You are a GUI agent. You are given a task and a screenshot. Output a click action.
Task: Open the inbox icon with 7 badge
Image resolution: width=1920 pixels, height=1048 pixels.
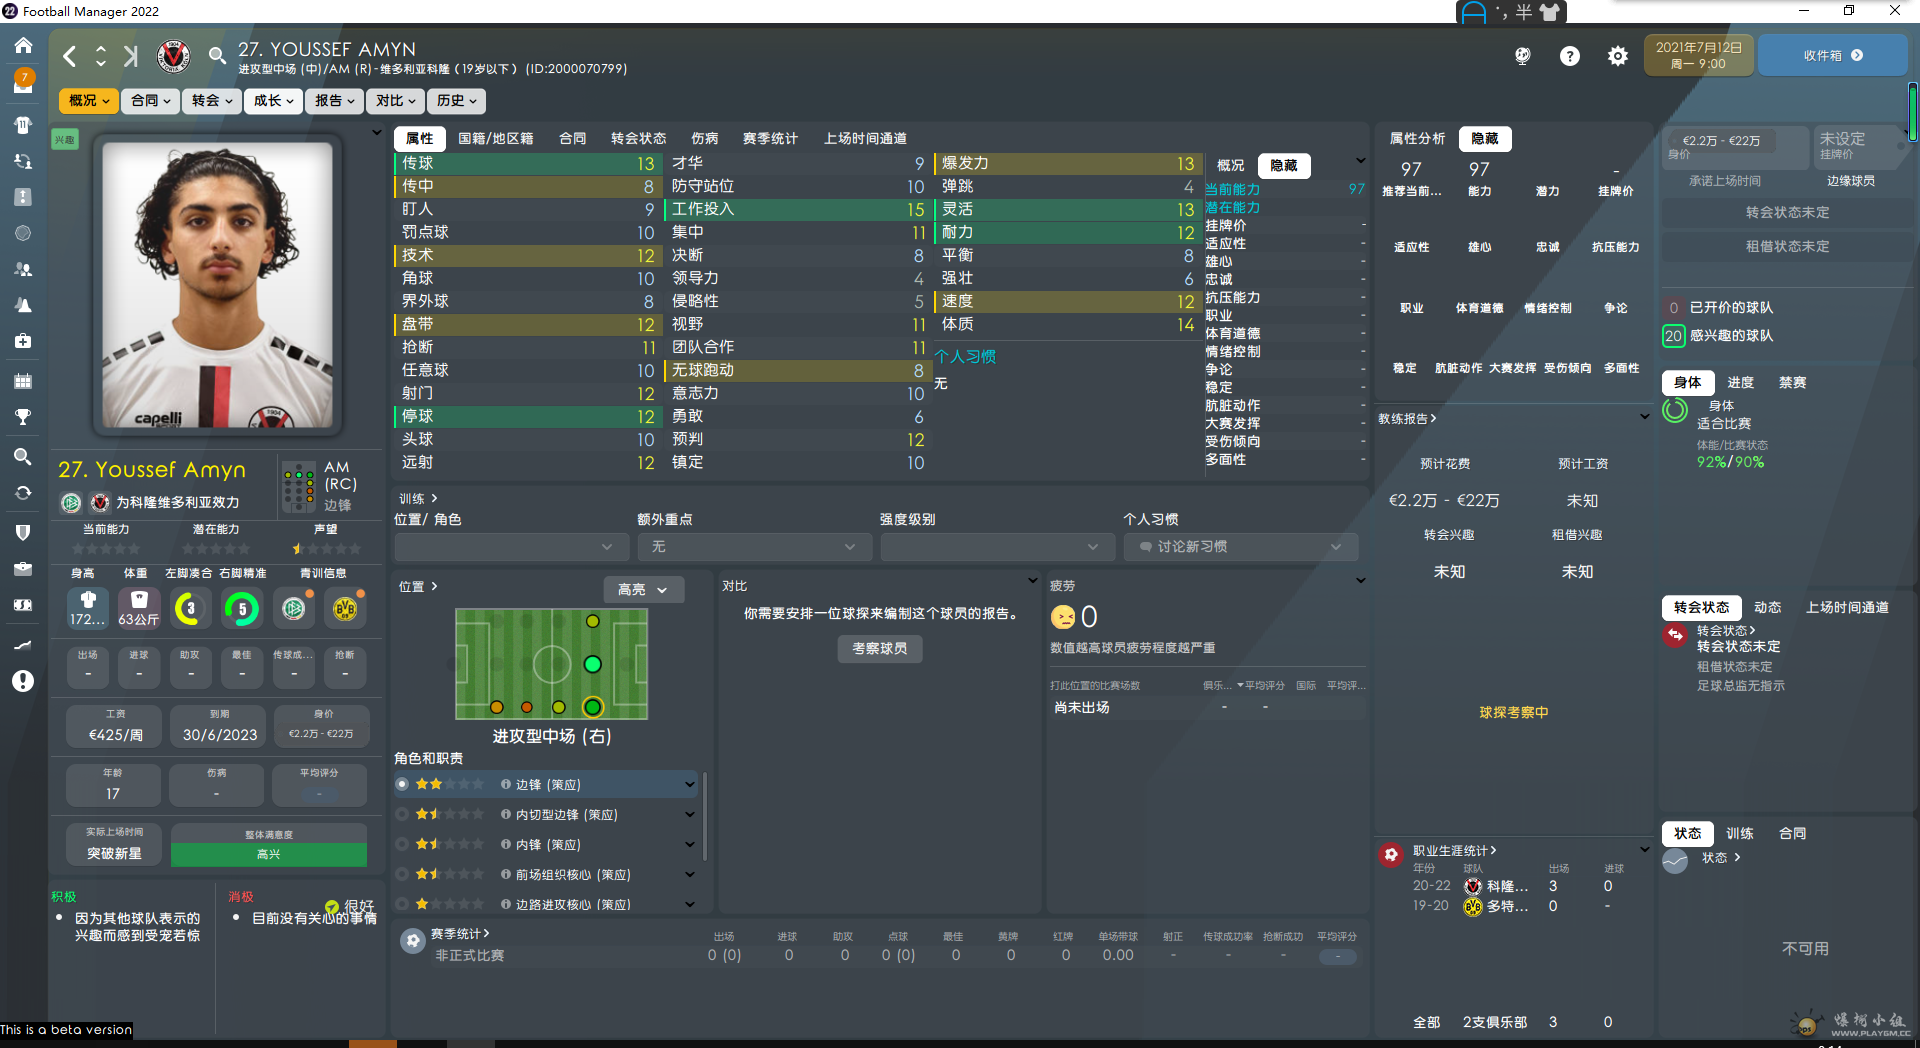(x=23, y=81)
